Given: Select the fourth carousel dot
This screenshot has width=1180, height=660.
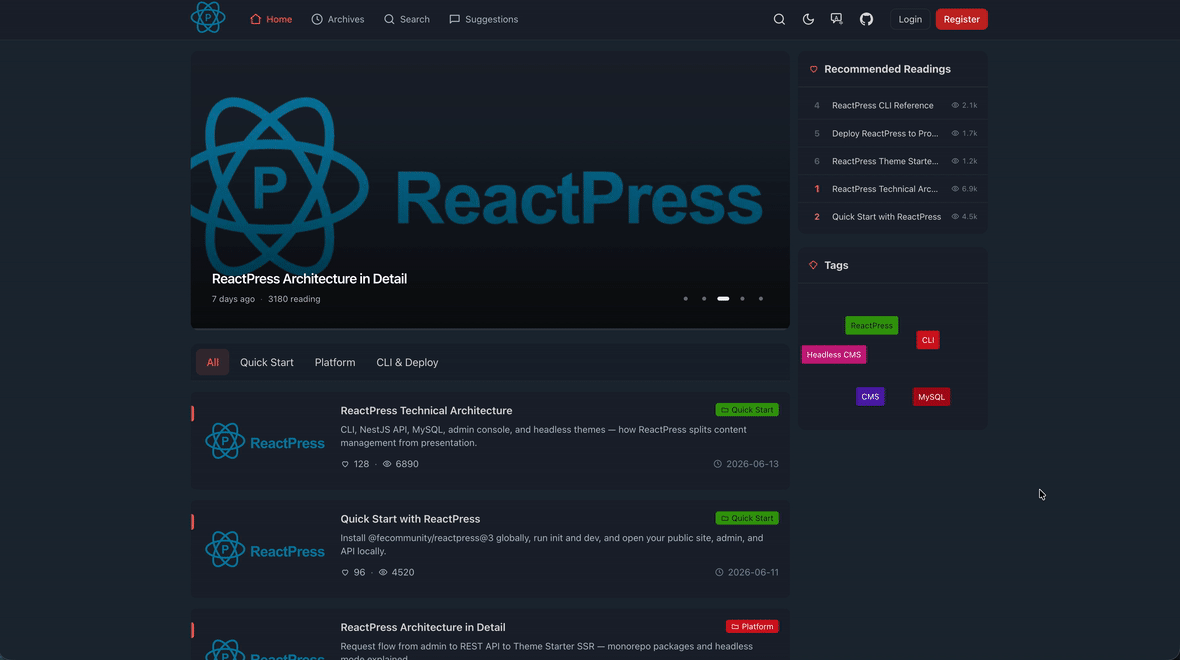Looking at the screenshot, I should [742, 299].
